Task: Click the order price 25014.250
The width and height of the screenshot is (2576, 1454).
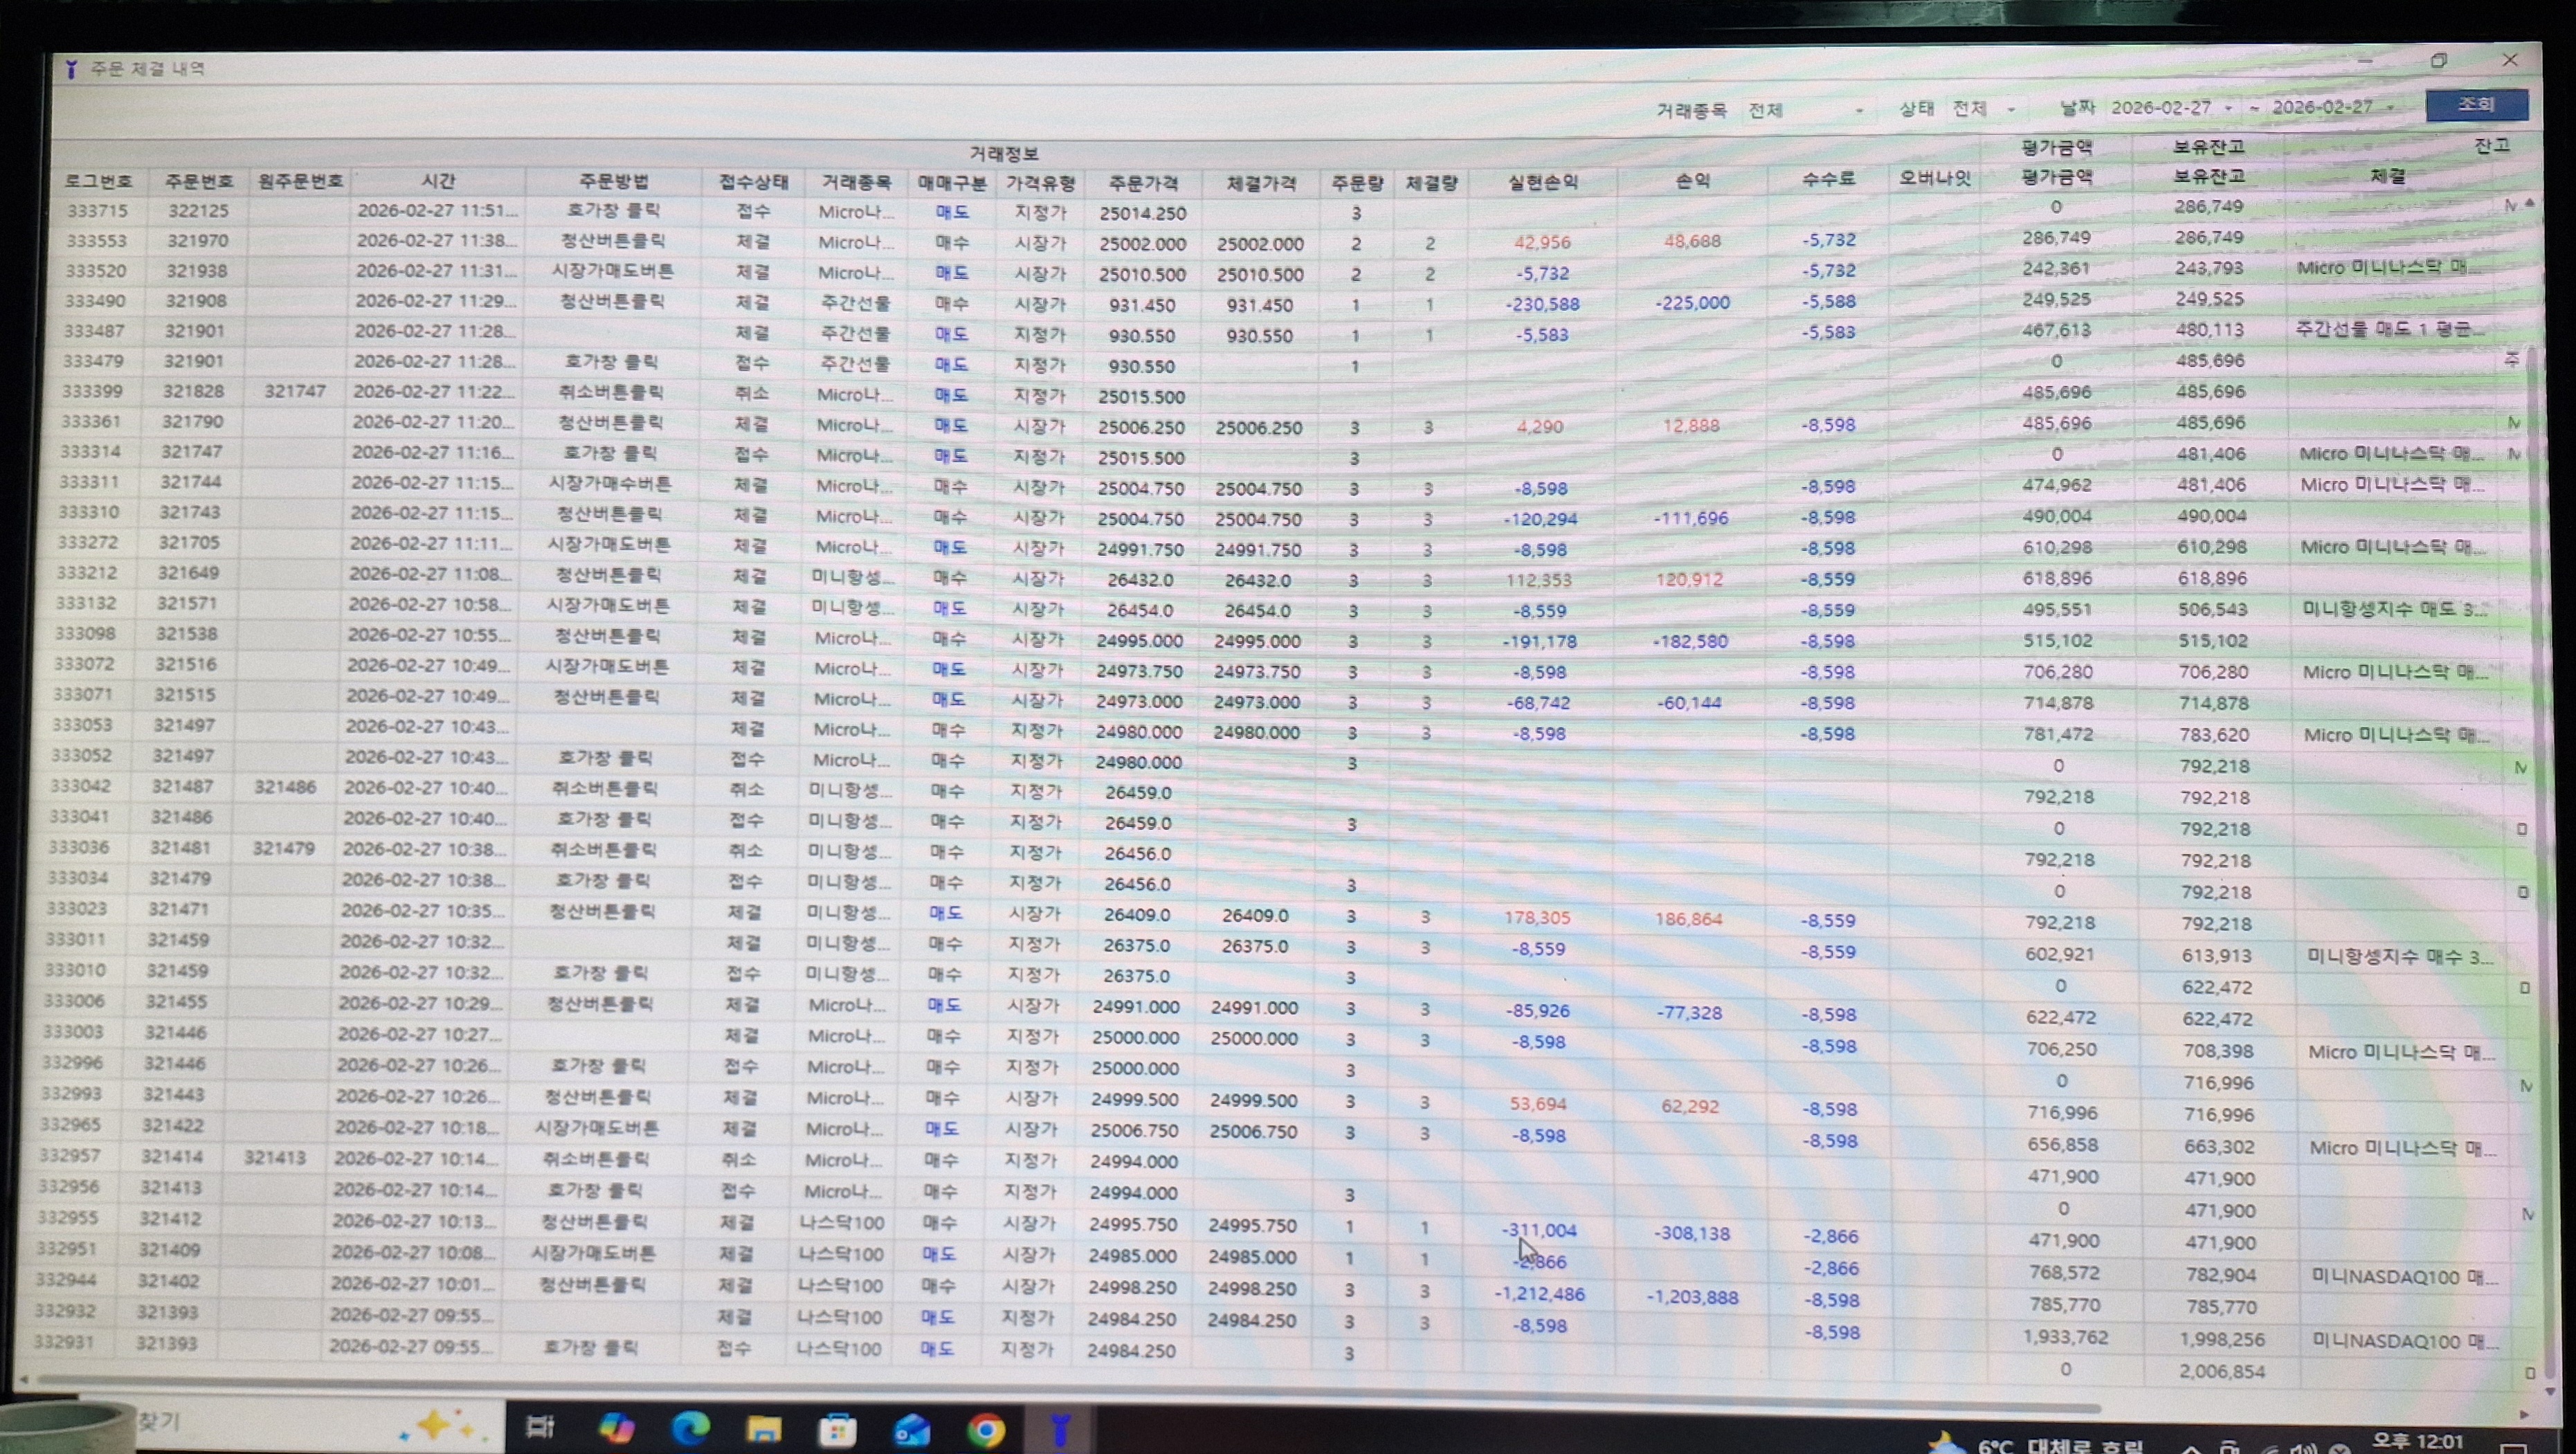Action: (x=1142, y=213)
